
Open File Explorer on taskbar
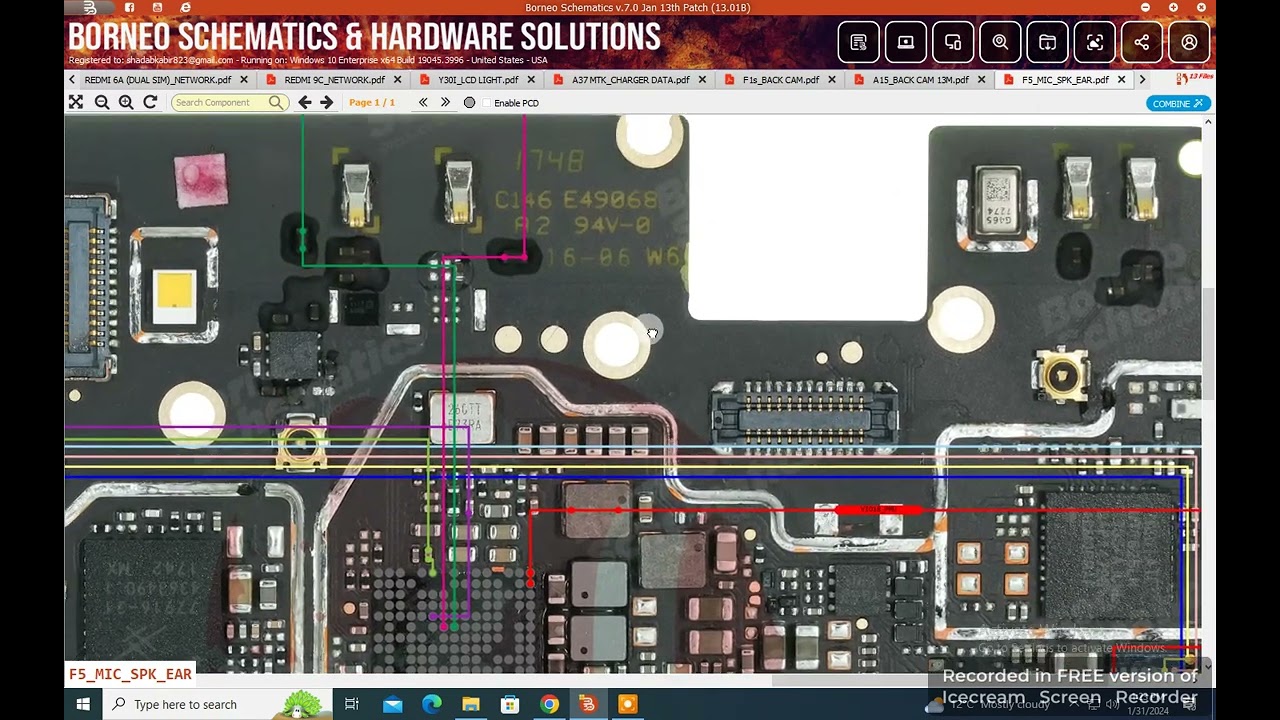point(470,704)
